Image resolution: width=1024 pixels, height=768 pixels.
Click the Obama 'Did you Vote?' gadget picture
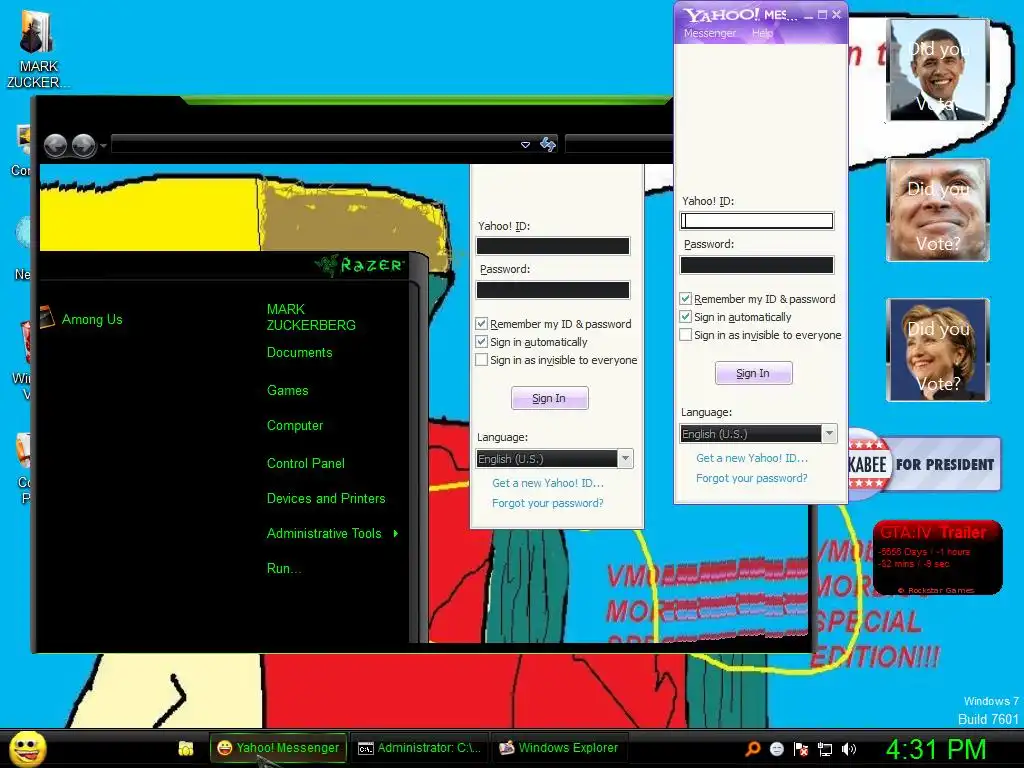click(938, 70)
